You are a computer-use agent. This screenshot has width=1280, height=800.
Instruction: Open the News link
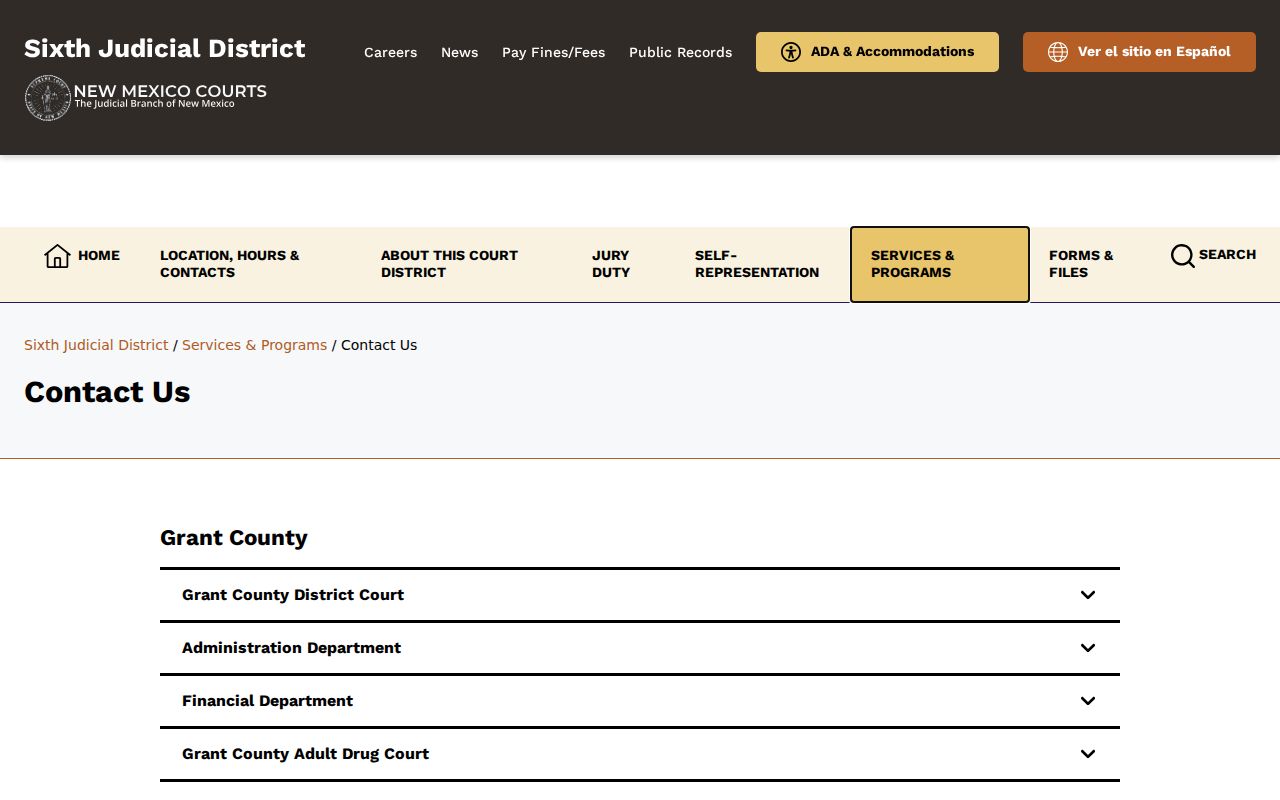click(459, 52)
